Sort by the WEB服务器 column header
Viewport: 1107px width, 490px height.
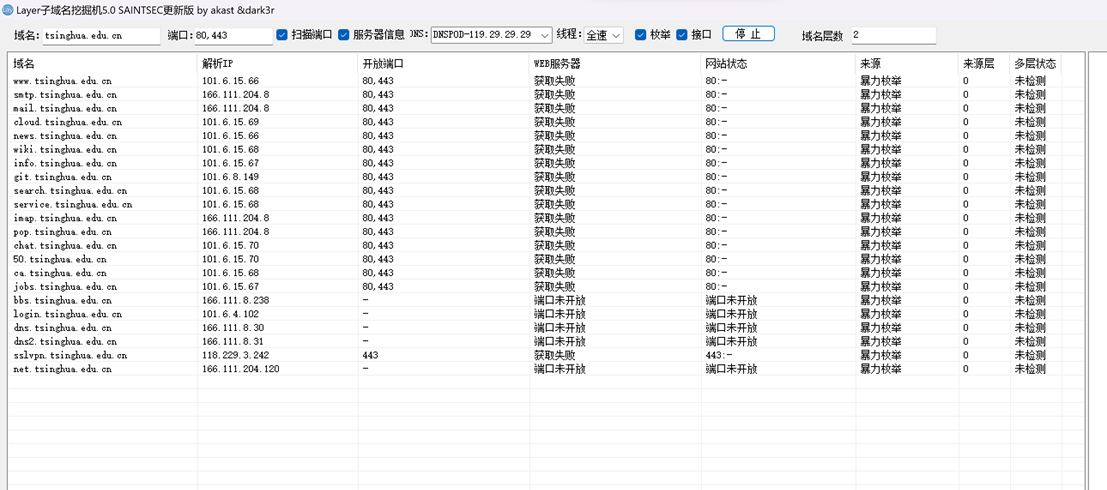click(x=616, y=64)
